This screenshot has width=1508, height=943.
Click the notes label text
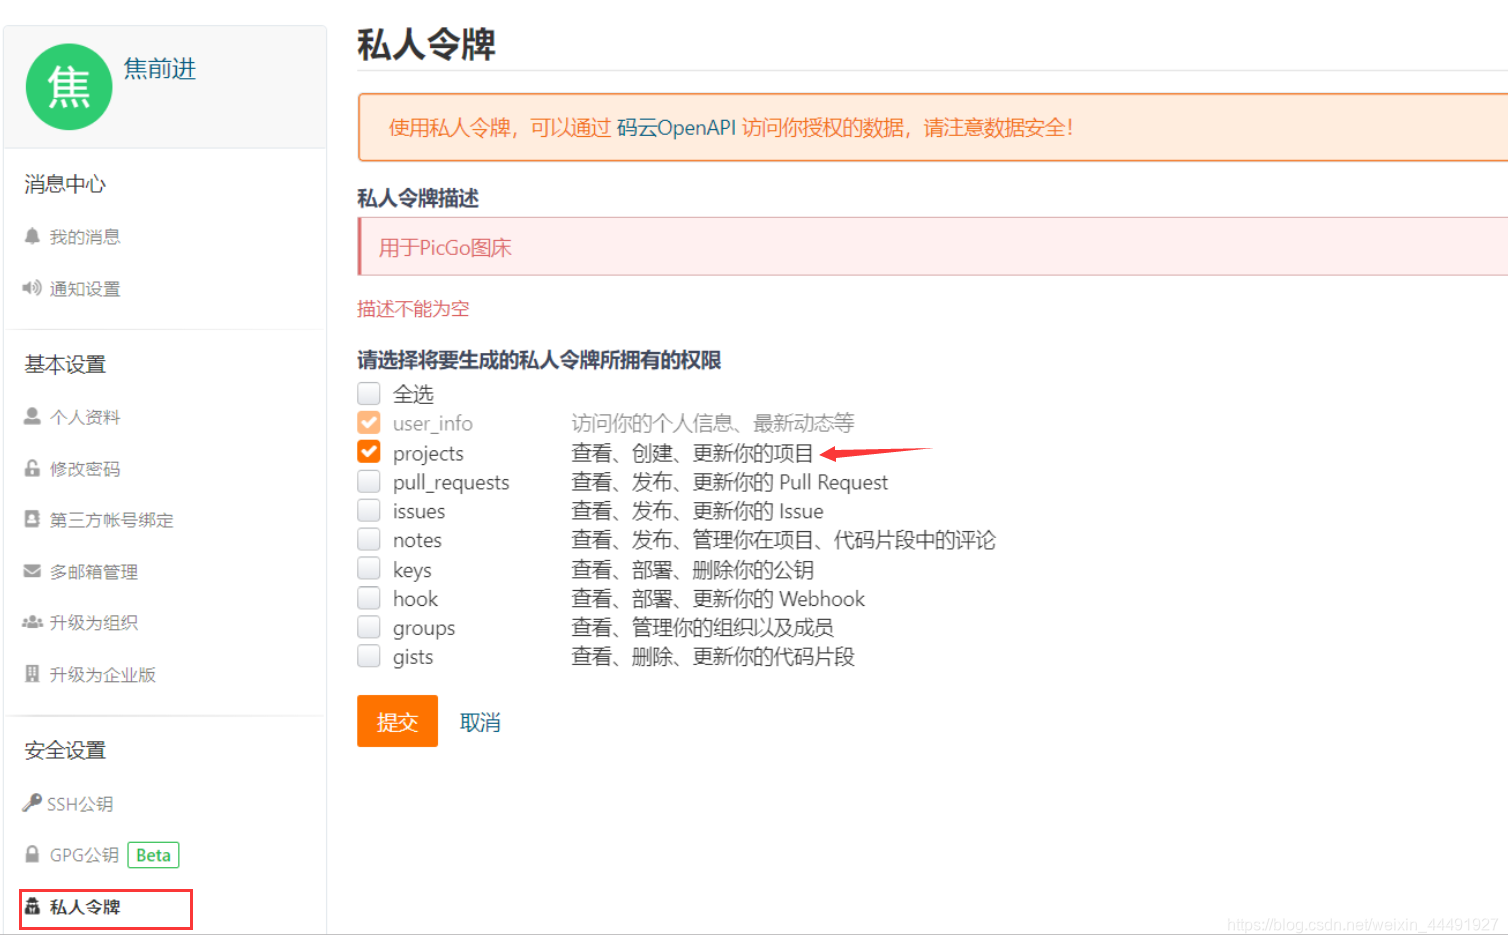(x=417, y=540)
